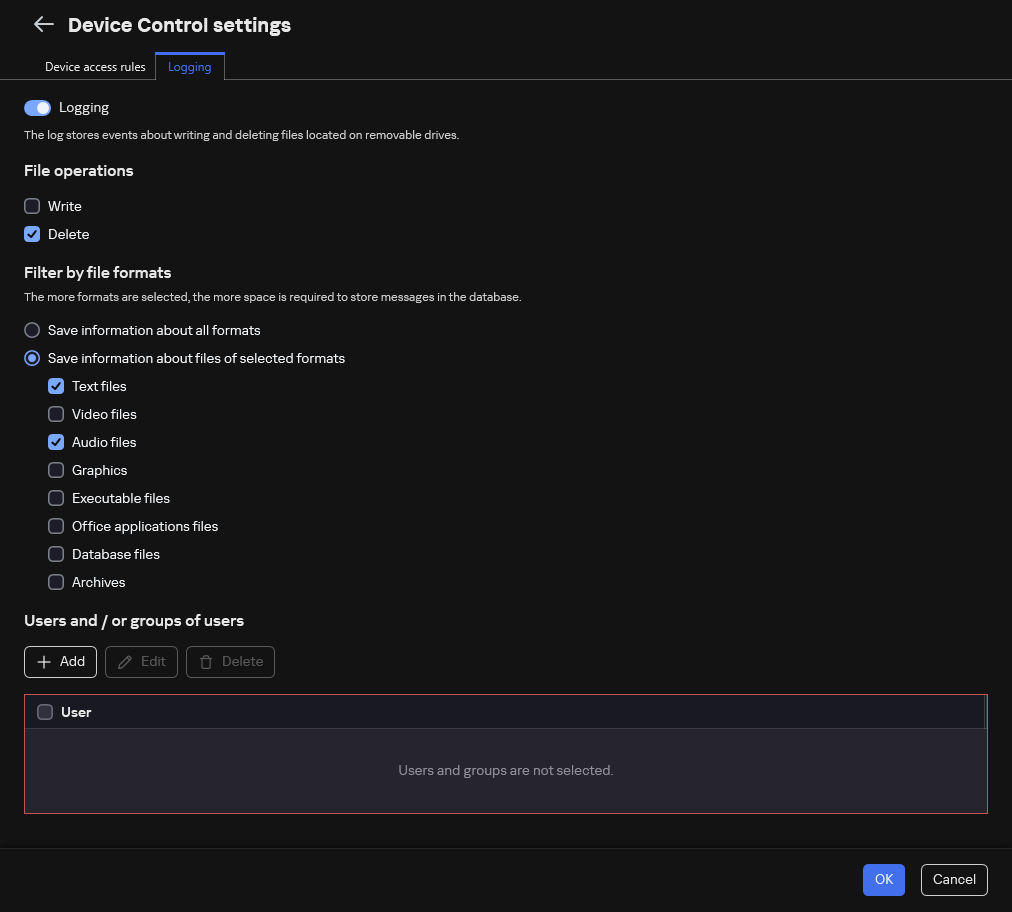Tick the Office applications files checkbox
Image resolution: width=1012 pixels, height=912 pixels.
56,526
